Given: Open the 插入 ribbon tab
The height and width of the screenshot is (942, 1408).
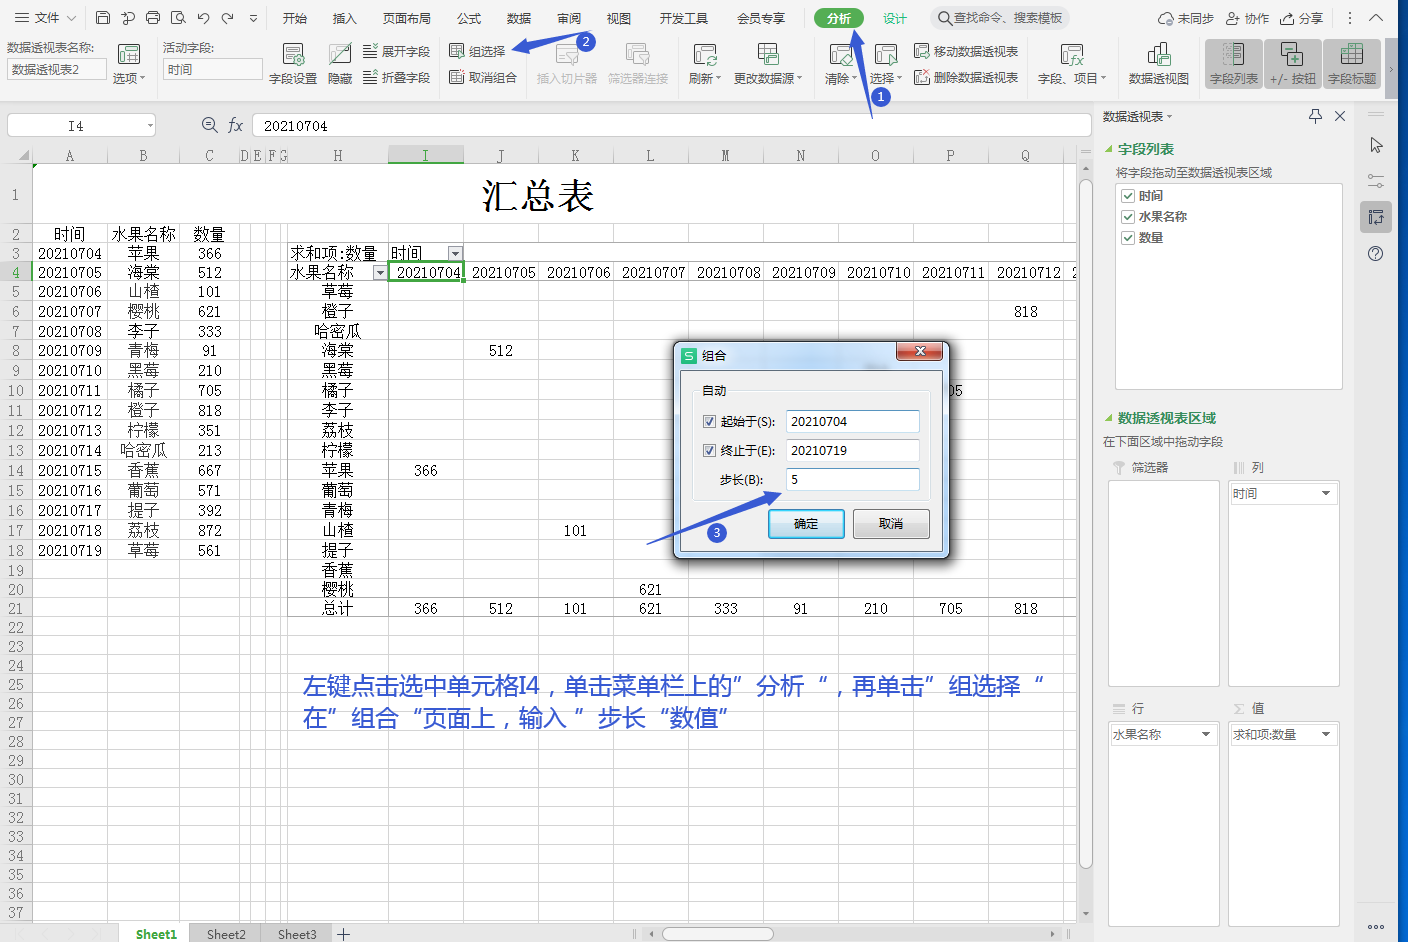Looking at the screenshot, I should coord(344,18).
